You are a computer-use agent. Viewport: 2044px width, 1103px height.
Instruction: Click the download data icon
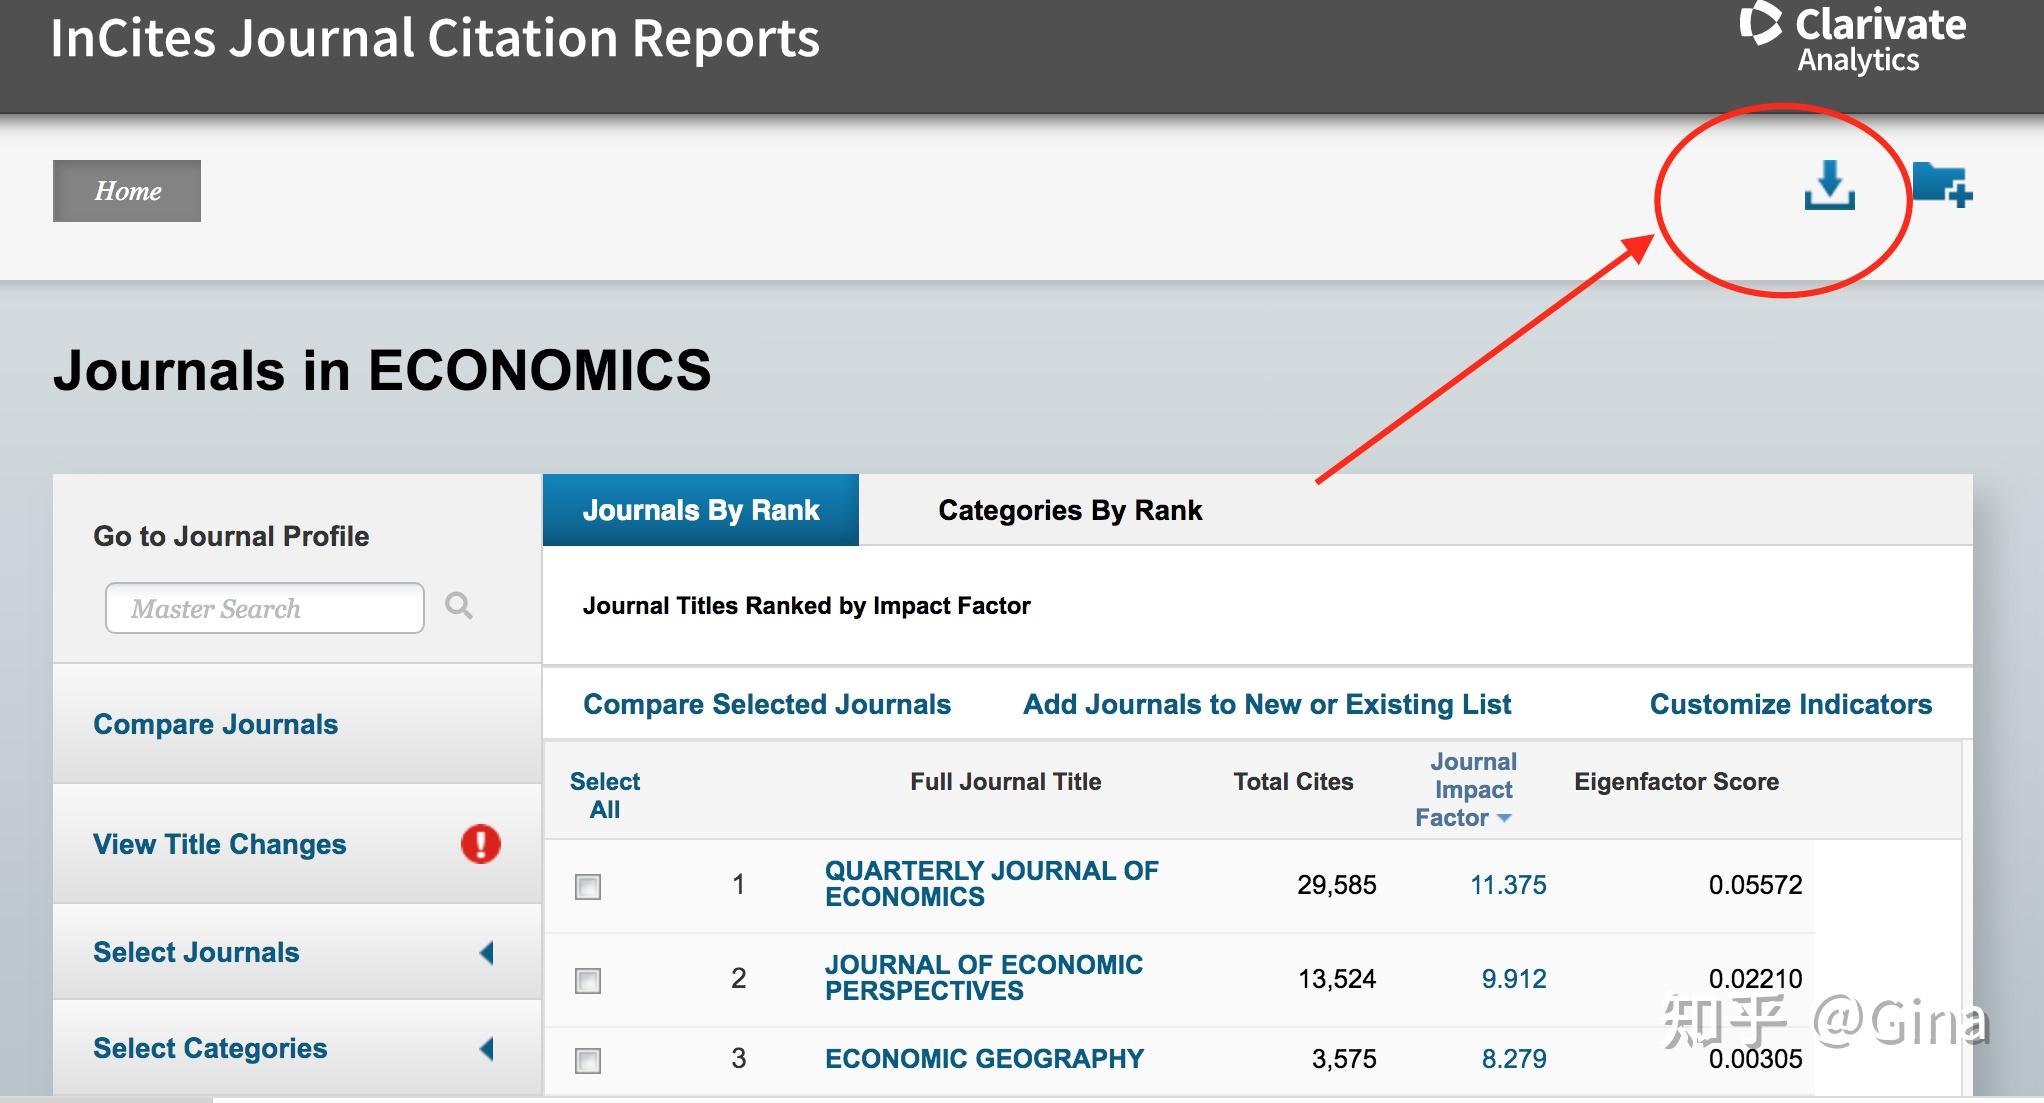(1829, 186)
